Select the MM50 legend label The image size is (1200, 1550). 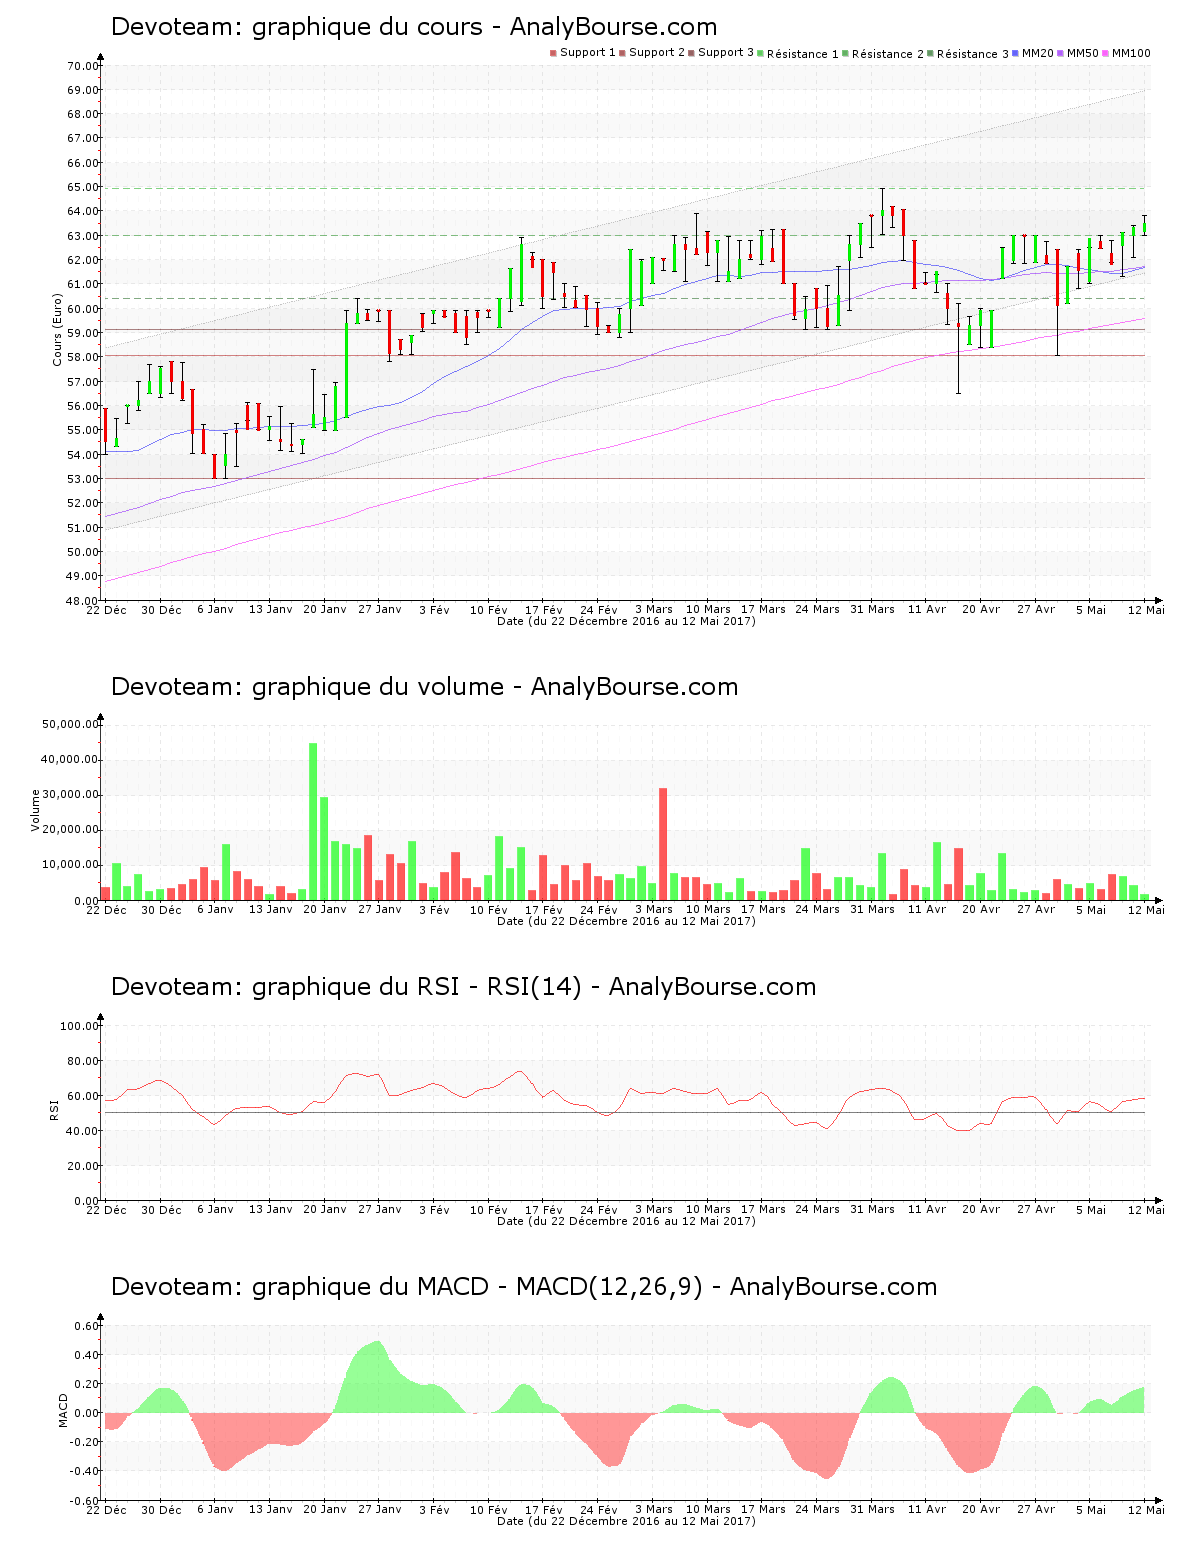pos(1083,53)
